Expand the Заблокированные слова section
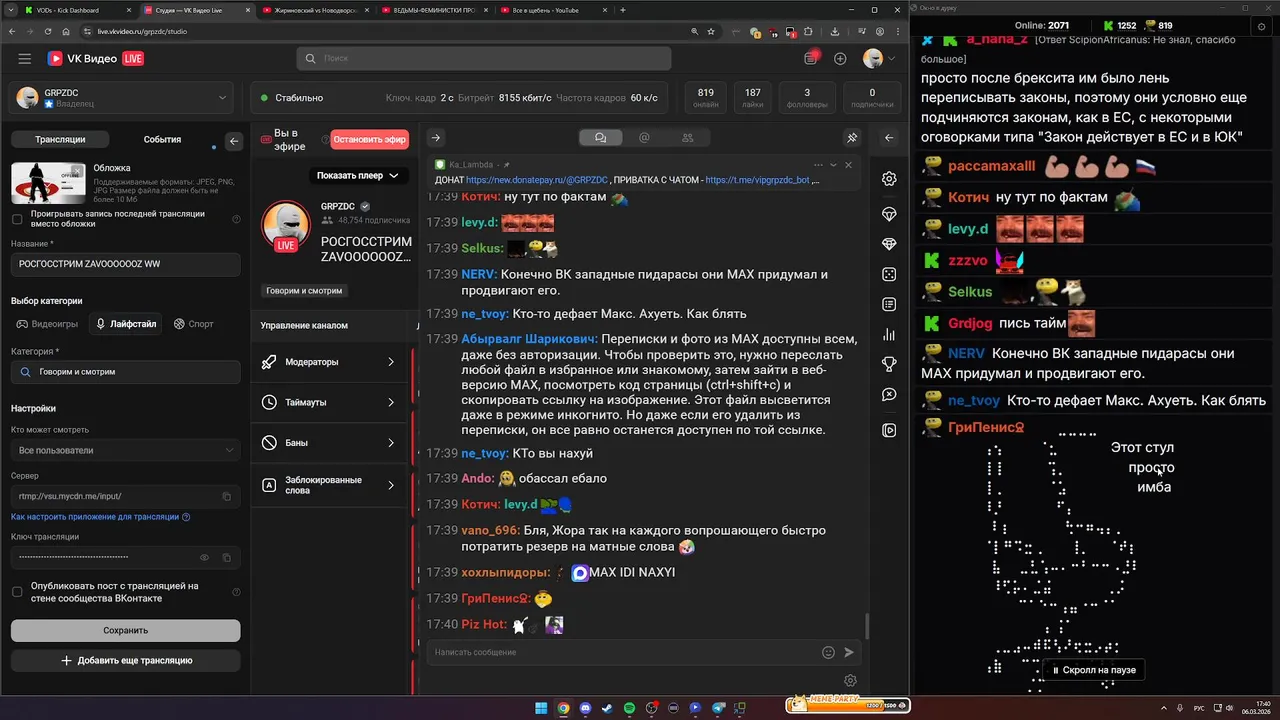The image size is (1280, 720). 328,485
